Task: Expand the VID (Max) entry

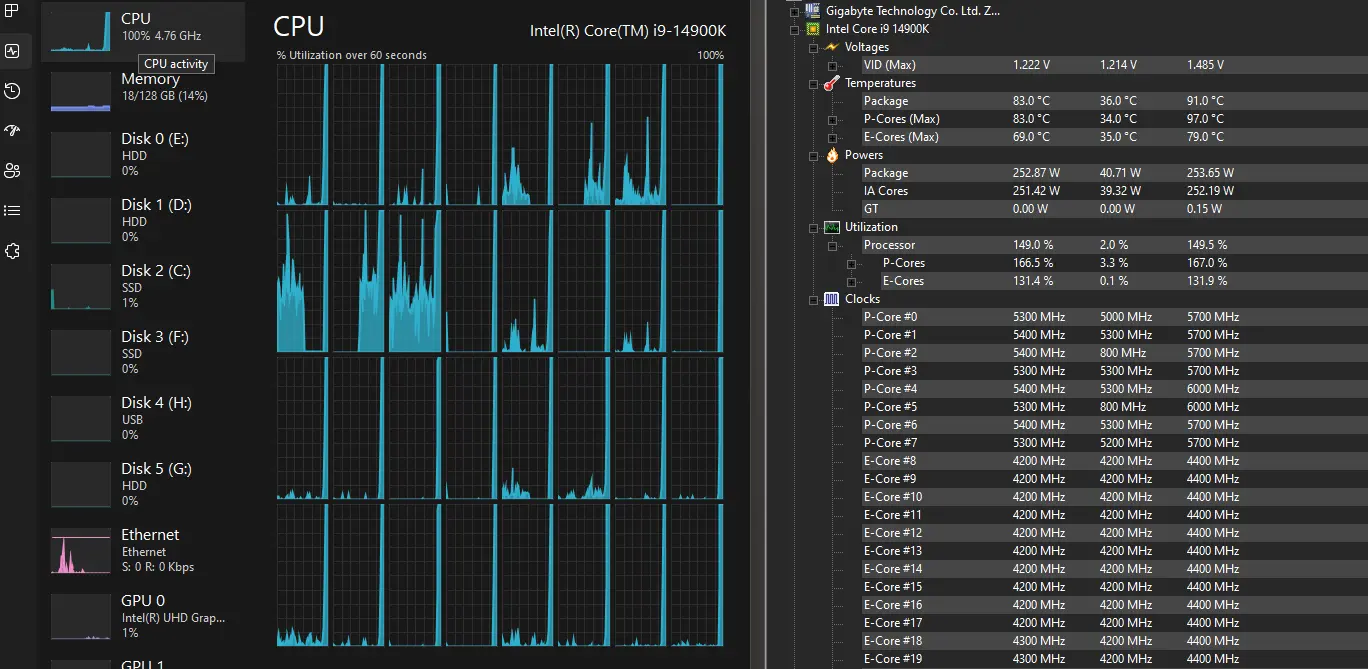Action: (832, 65)
